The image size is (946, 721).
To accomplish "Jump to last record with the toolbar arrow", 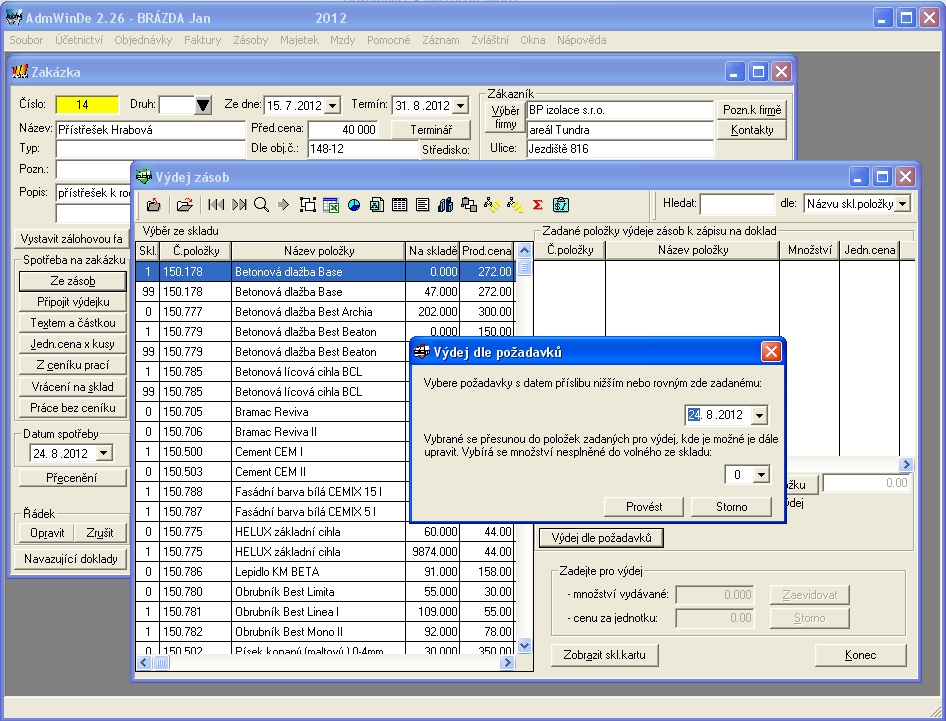I will point(239,205).
